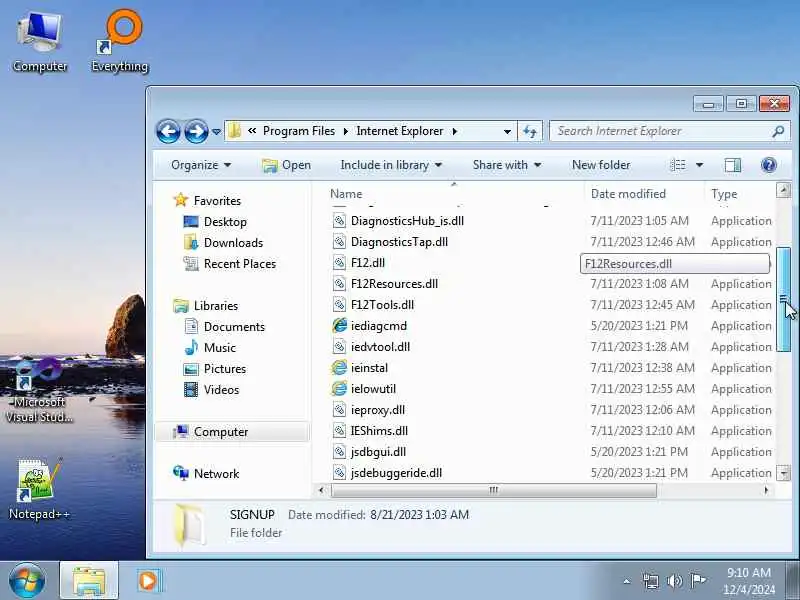Toggle the preview pane button
The width and height of the screenshot is (800, 600).
[733, 165]
